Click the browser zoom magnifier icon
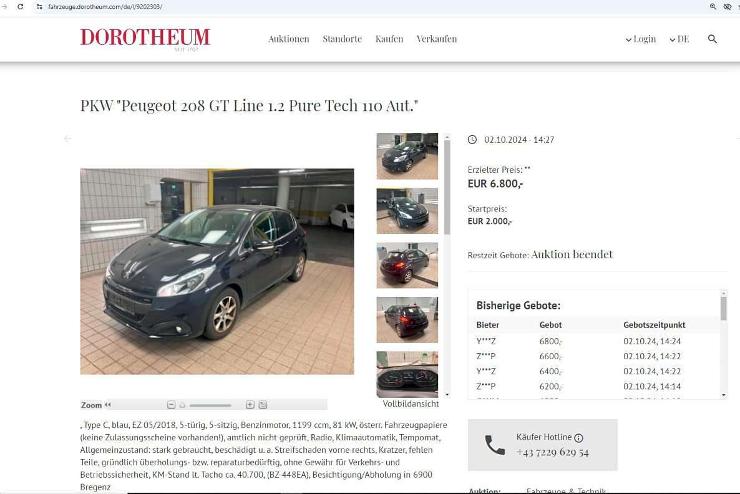 point(713,7)
